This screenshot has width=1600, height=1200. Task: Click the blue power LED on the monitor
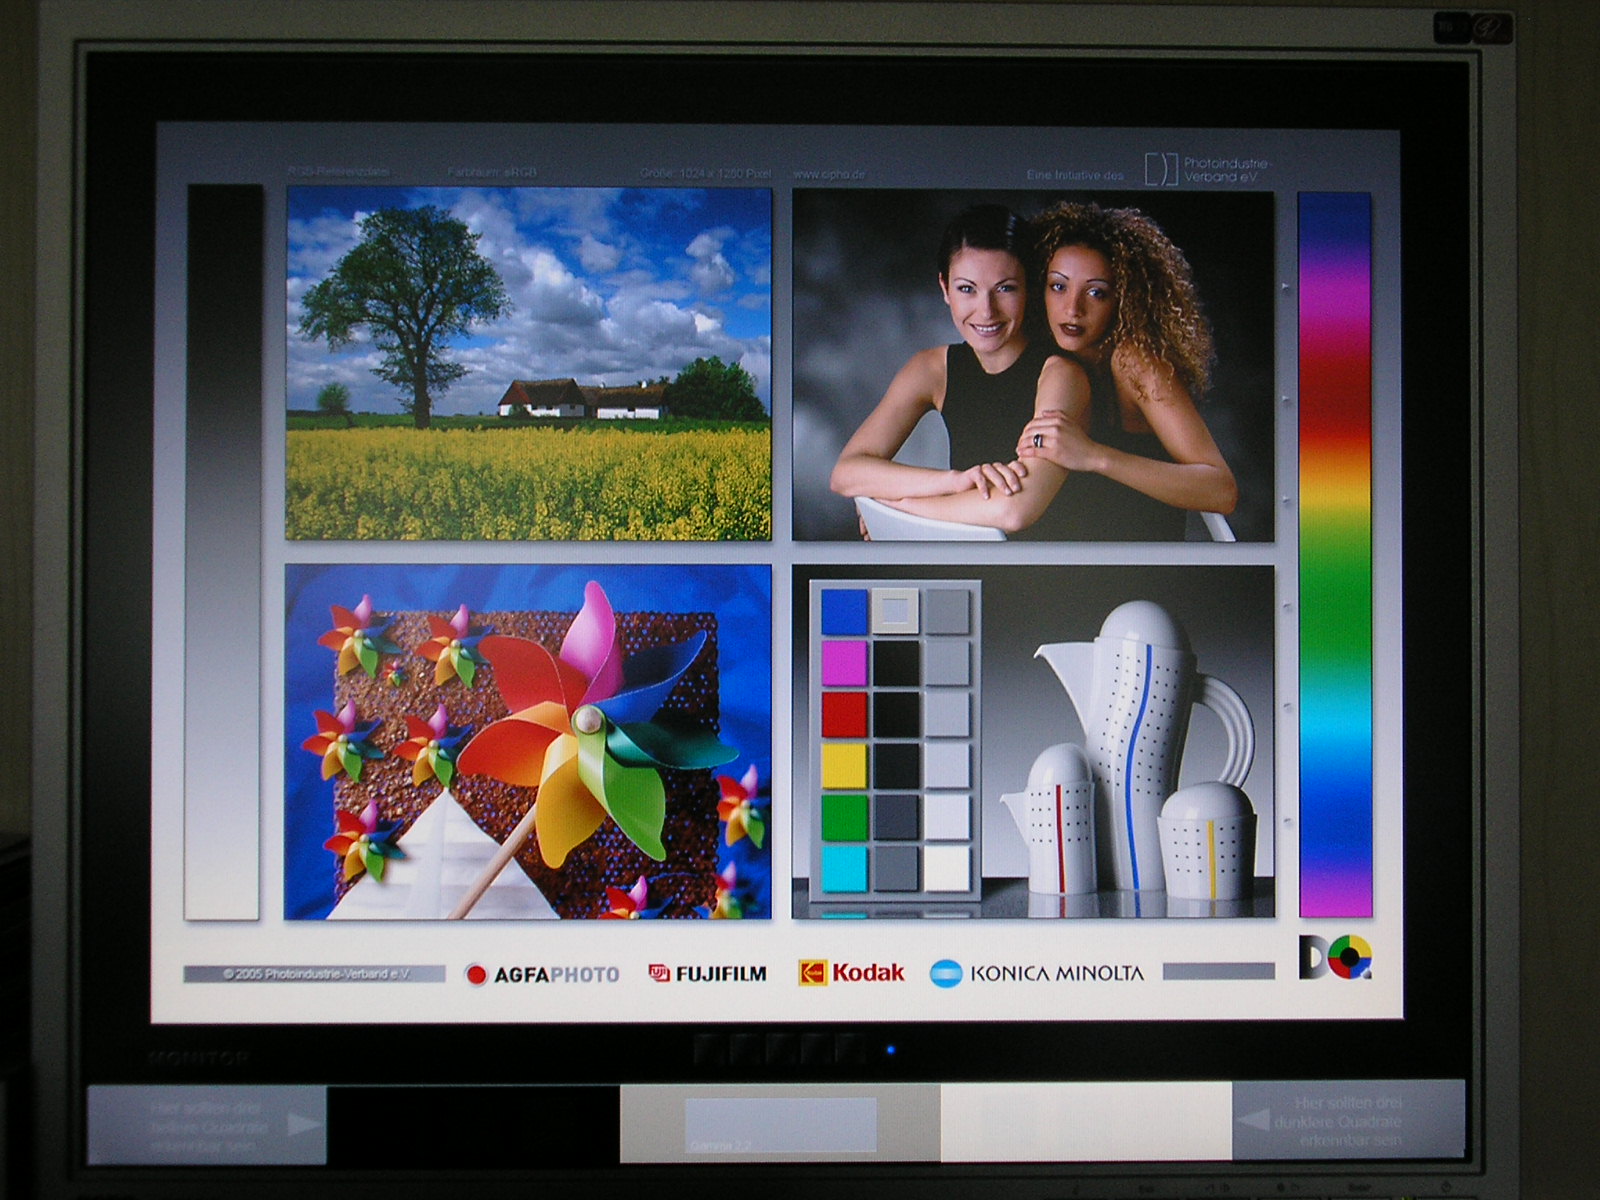890,1050
